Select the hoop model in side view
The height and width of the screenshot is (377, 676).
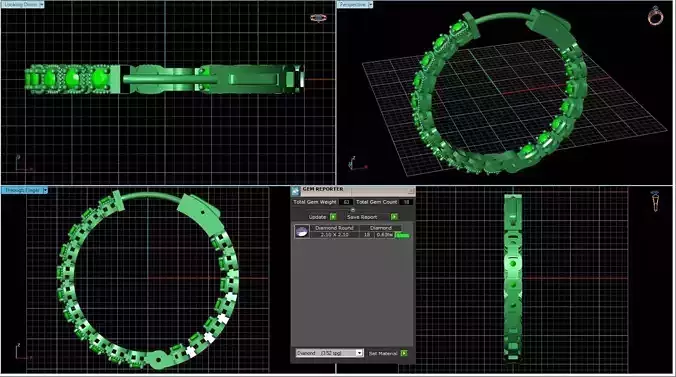pyautogui.click(x=513, y=278)
